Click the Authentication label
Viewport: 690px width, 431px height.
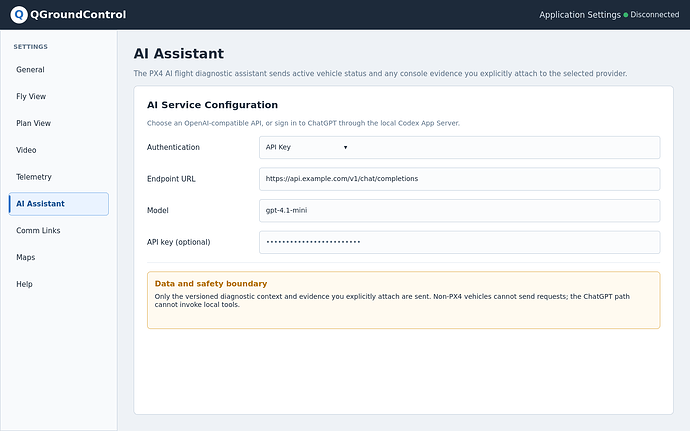[173, 147]
